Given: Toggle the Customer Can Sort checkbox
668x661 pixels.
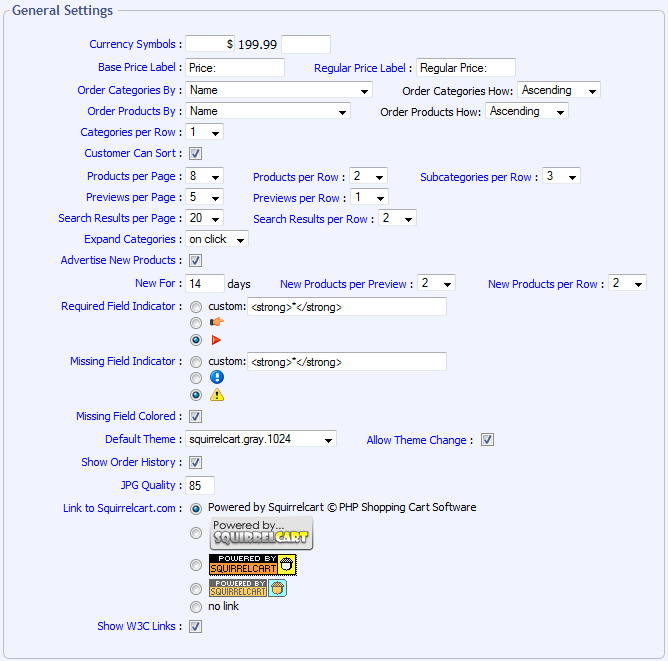Looking at the screenshot, I should pyautogui.click(x=196, y=154).
